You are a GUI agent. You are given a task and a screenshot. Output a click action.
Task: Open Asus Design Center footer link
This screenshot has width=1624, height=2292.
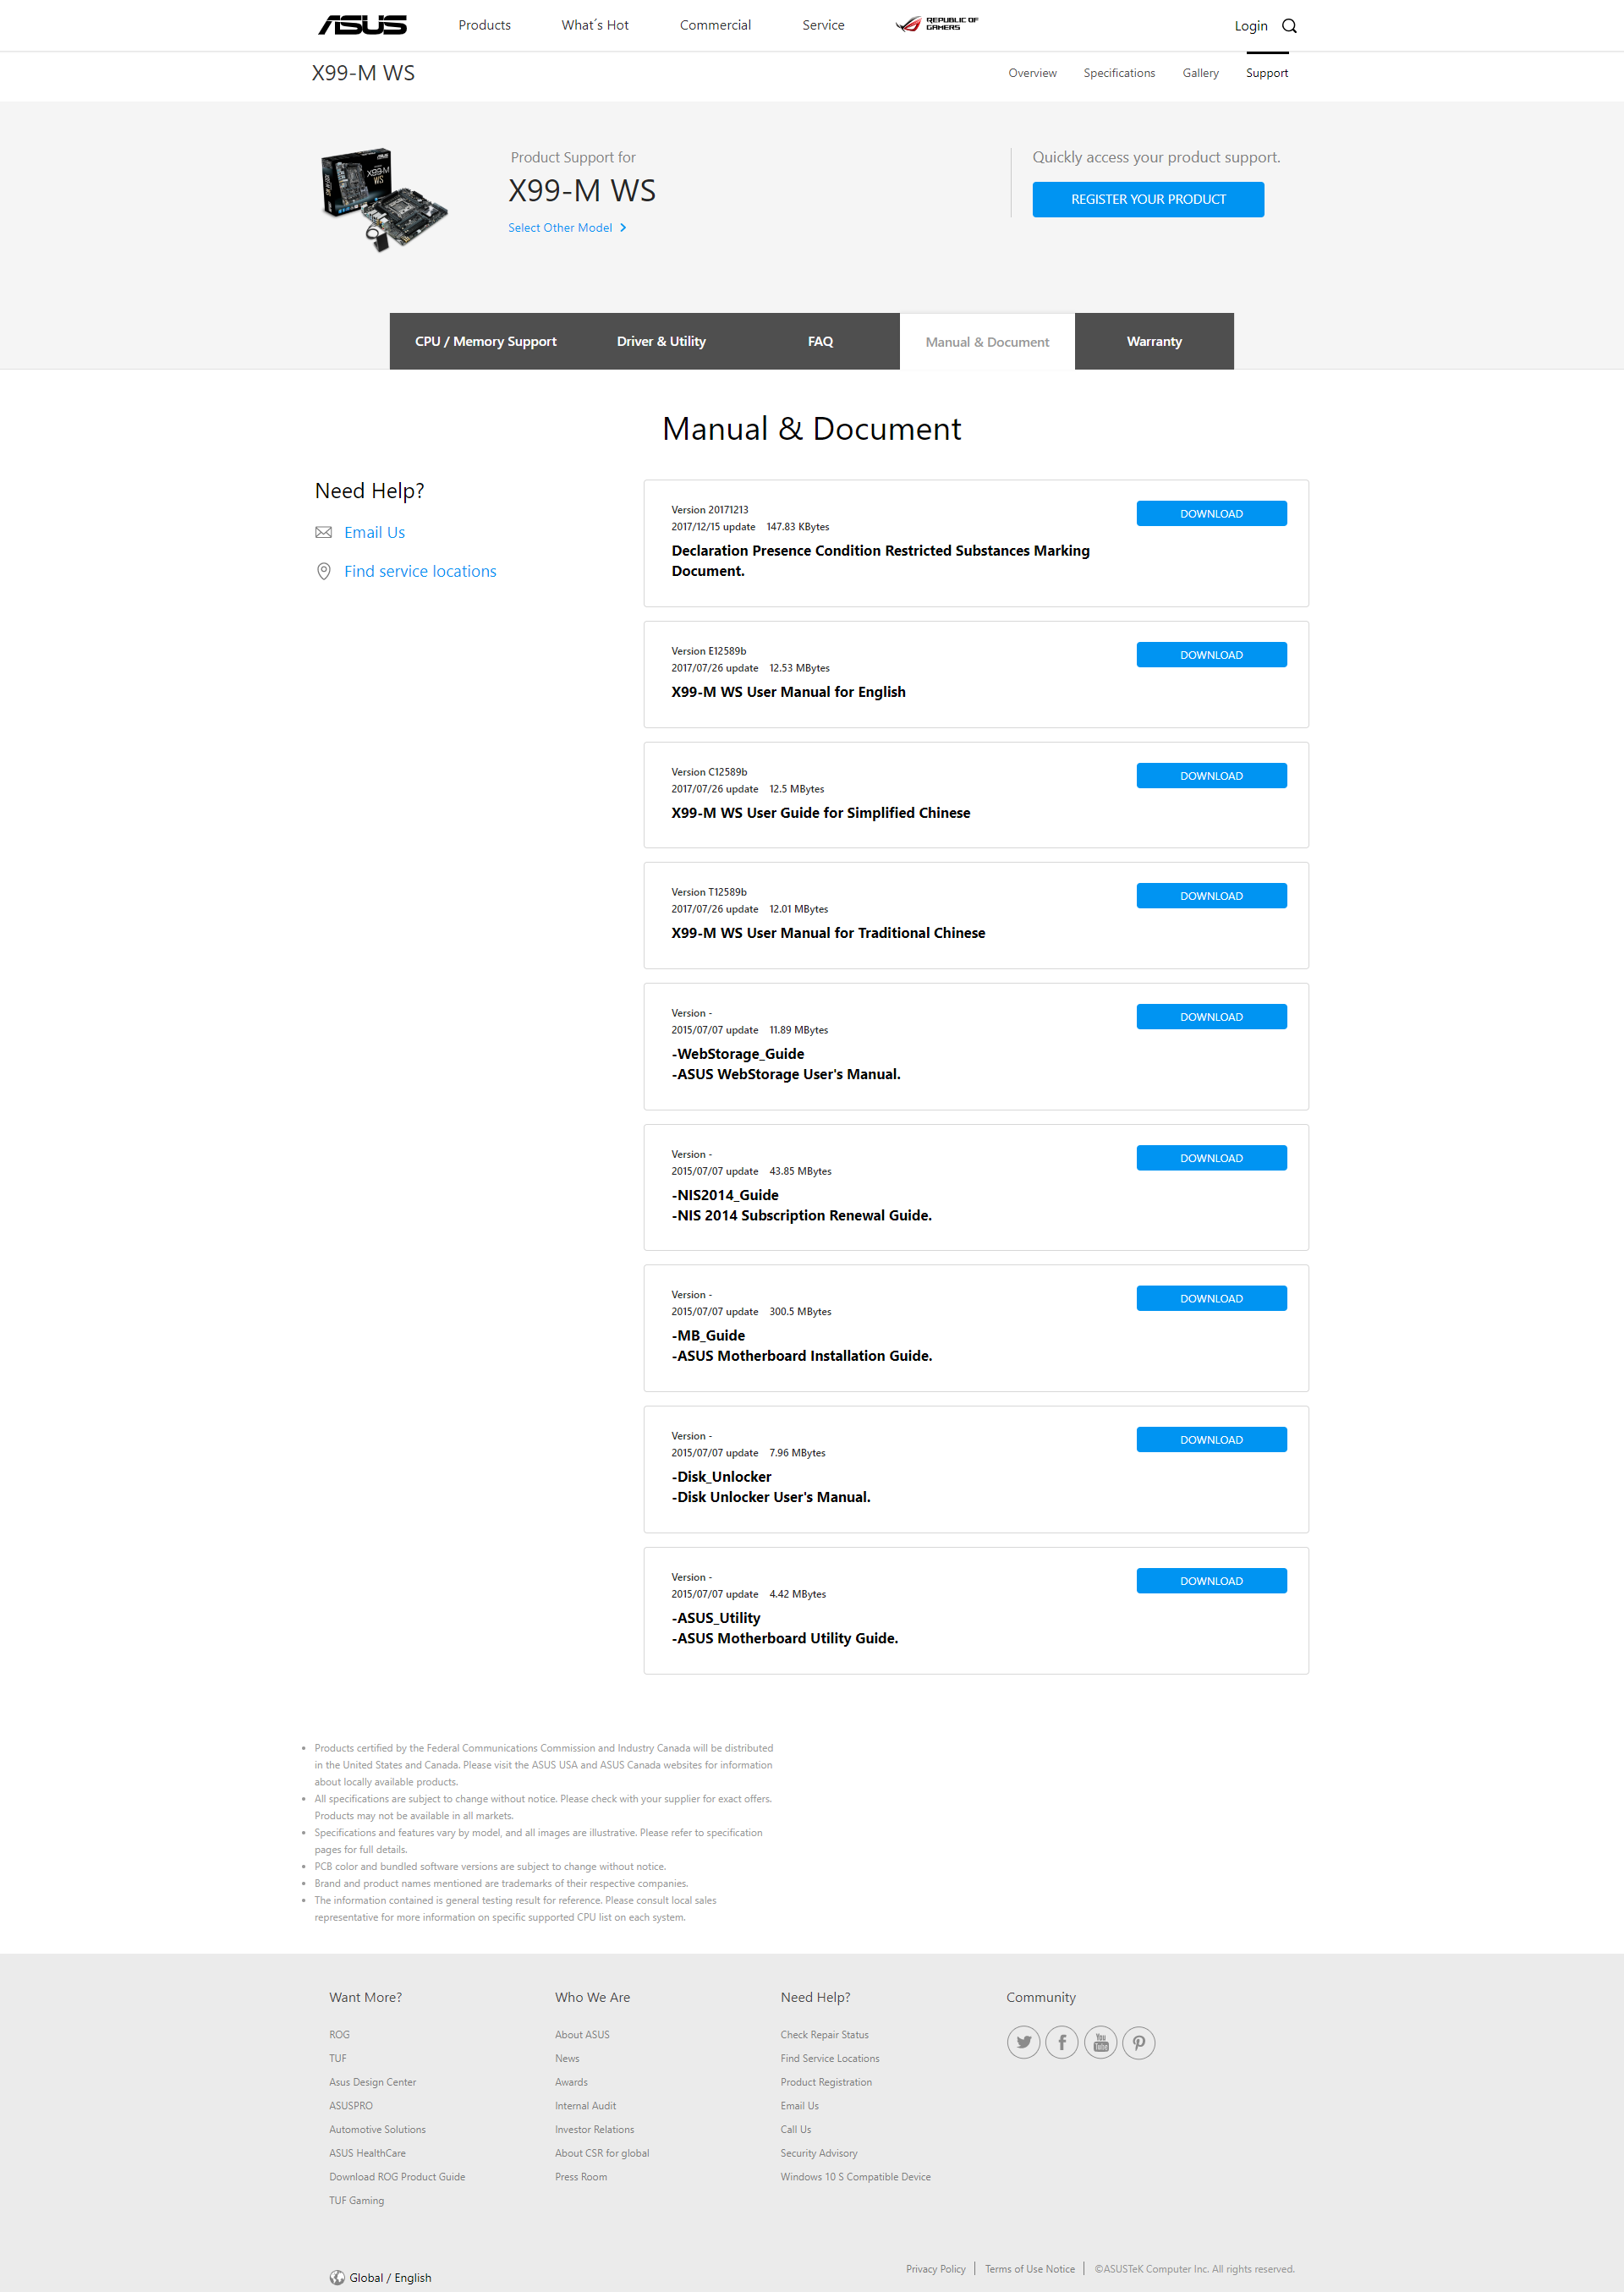tap(372, 2082)
